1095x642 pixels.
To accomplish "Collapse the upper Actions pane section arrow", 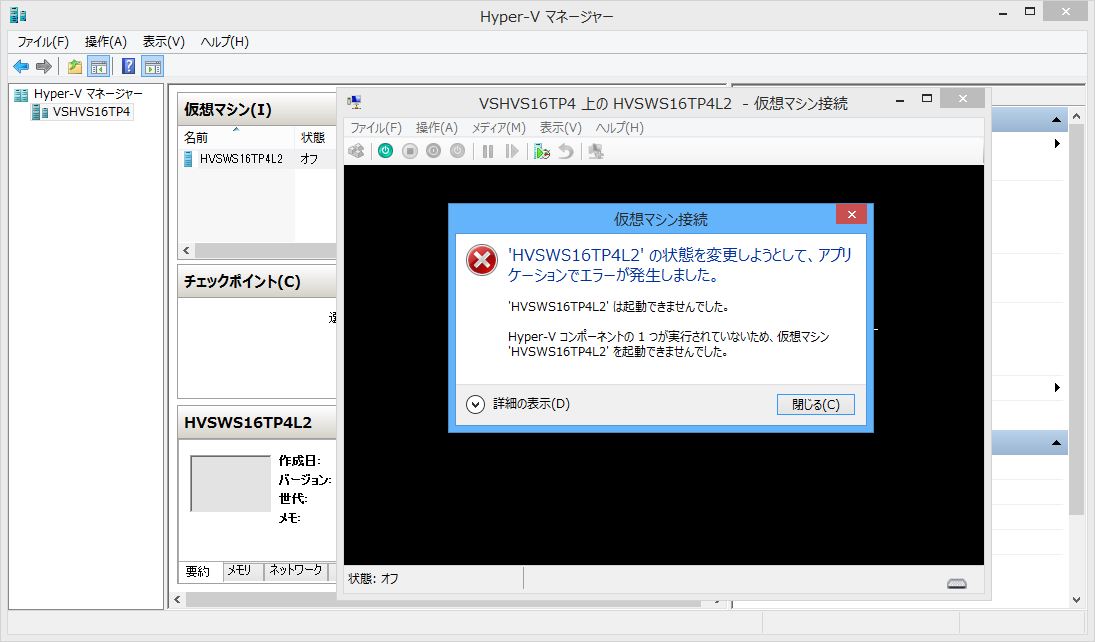I will click(x=1056, y=120).
